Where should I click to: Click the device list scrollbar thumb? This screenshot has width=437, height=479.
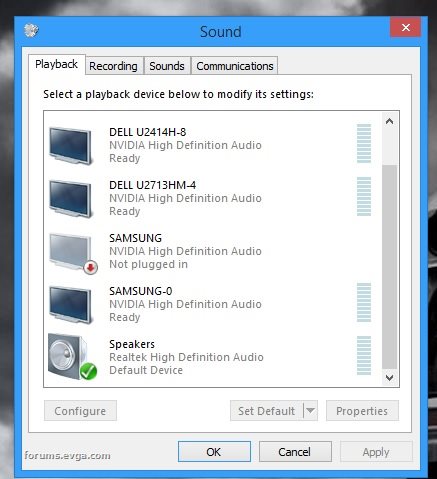point(389,267)
